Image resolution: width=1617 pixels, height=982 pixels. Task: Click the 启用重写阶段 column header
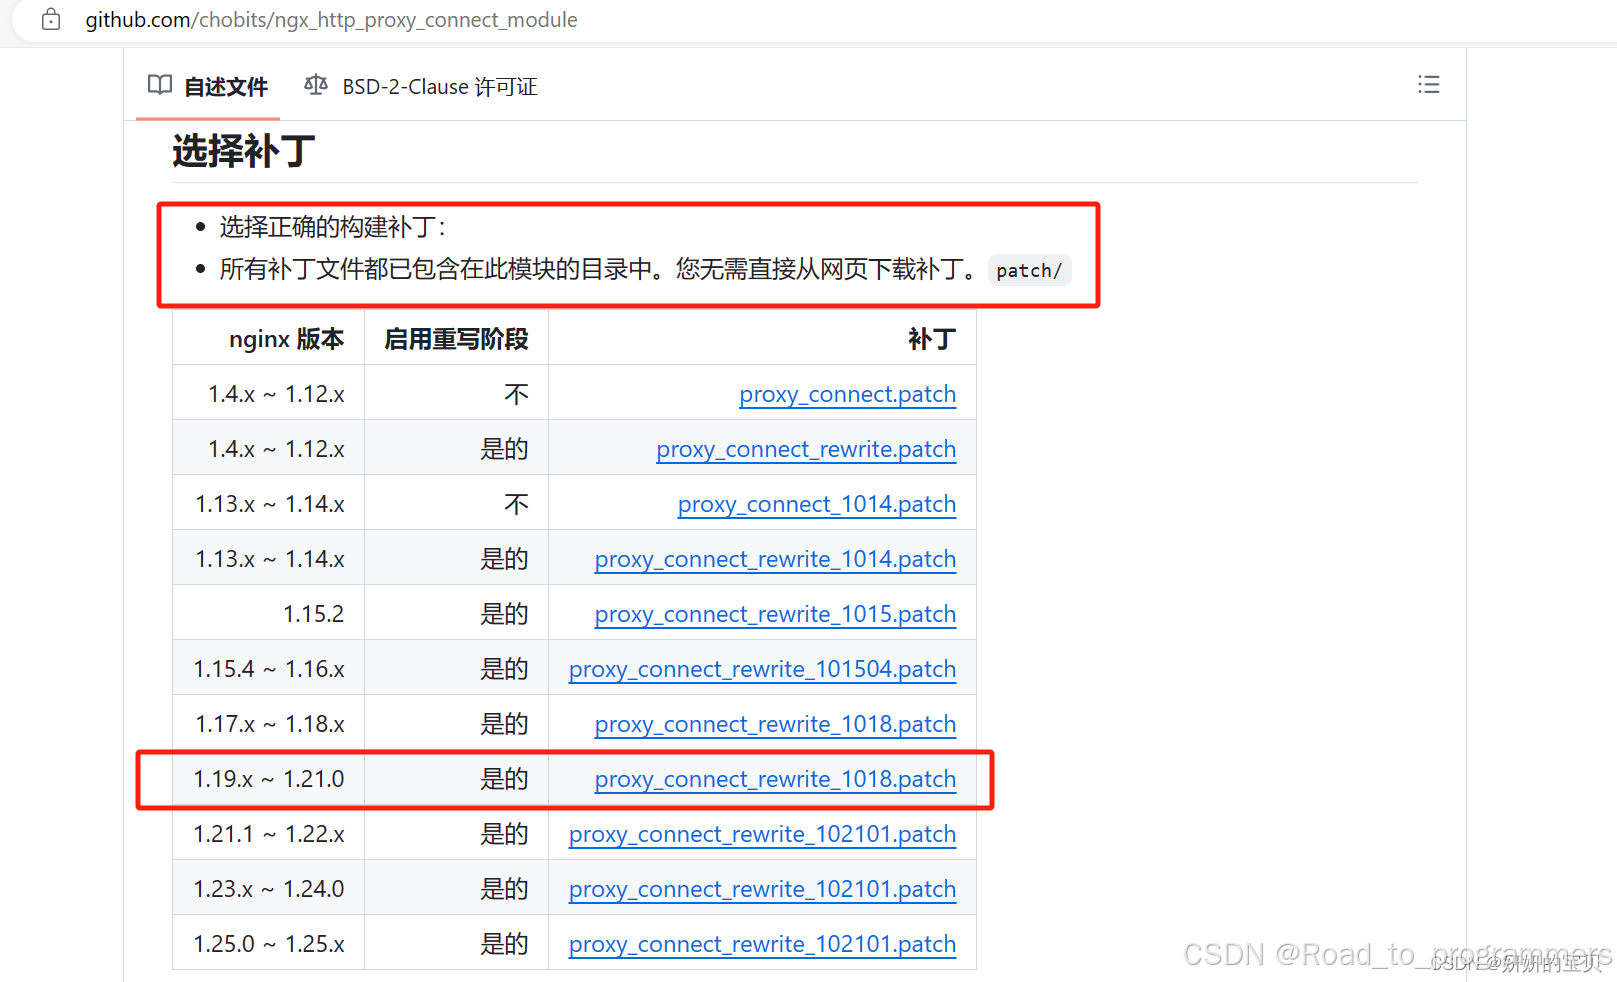coord(456,339)
